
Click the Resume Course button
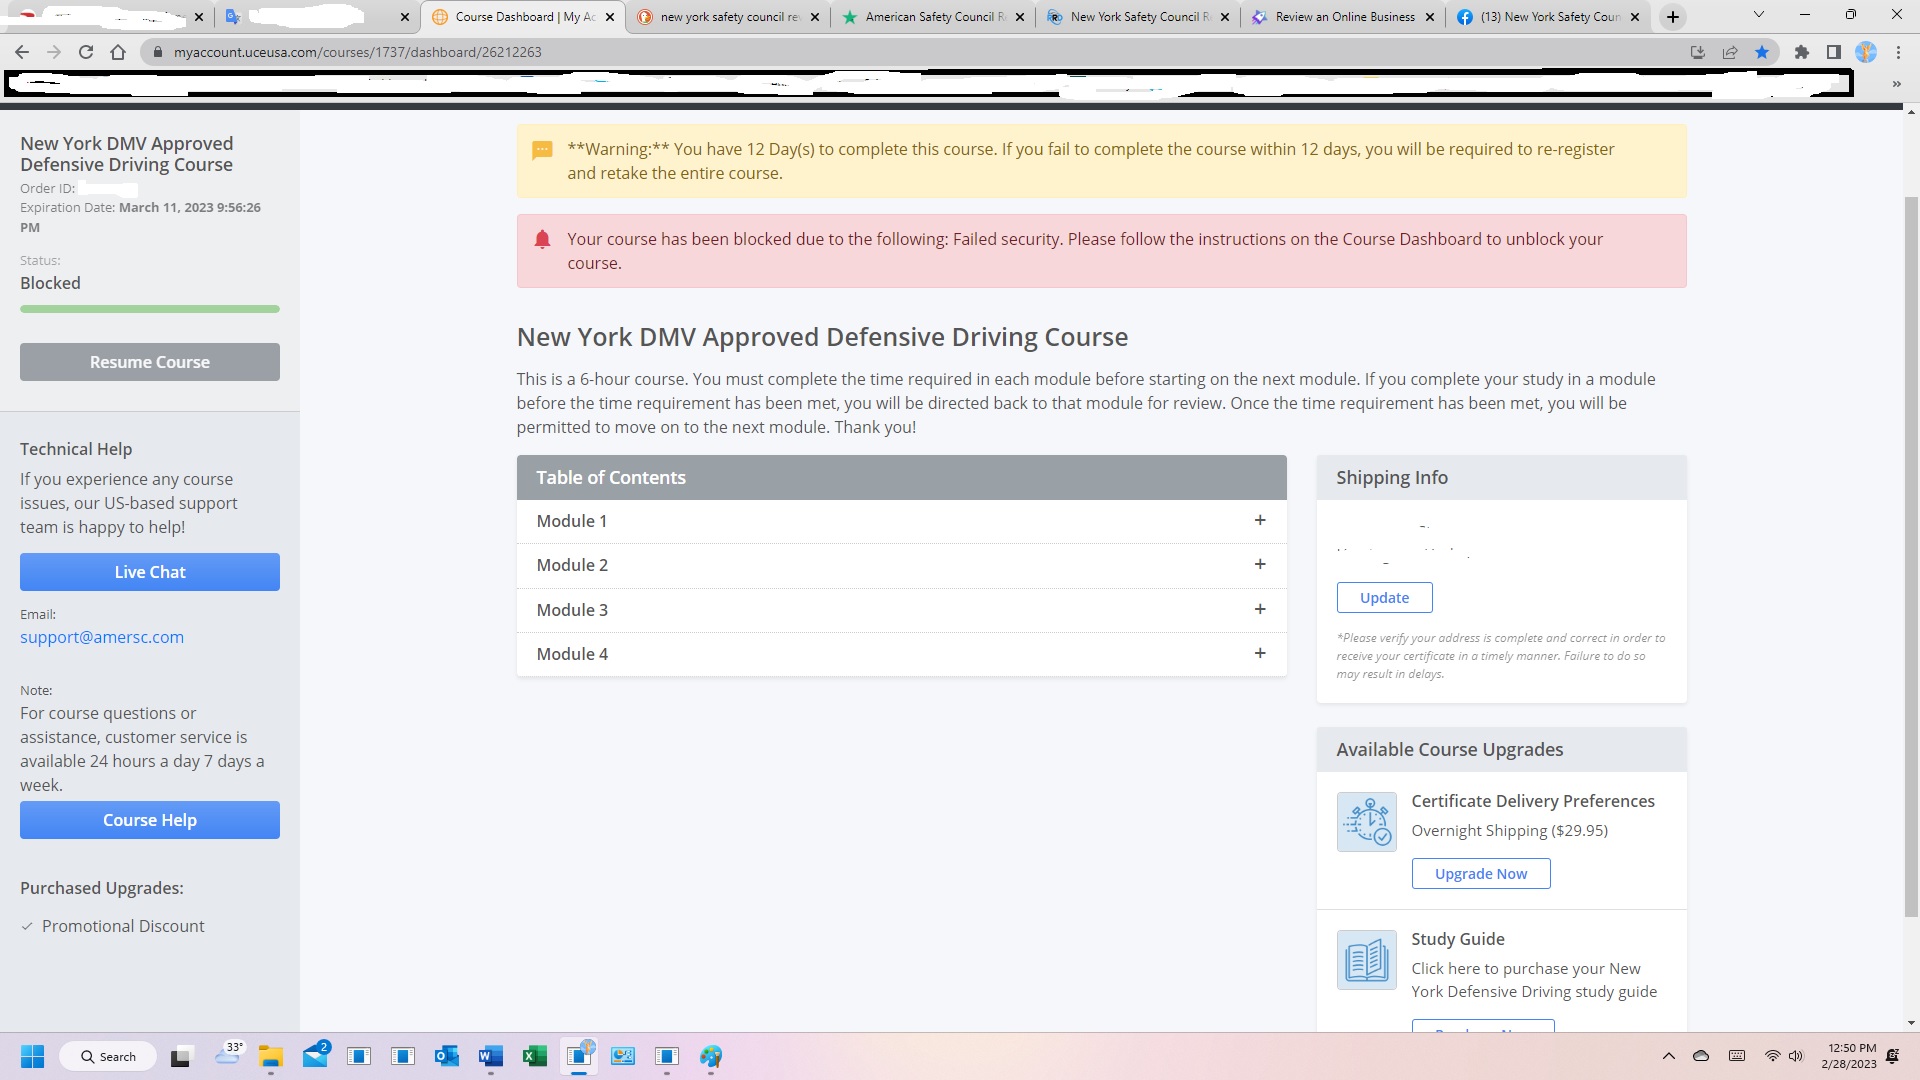pos(149,361)
